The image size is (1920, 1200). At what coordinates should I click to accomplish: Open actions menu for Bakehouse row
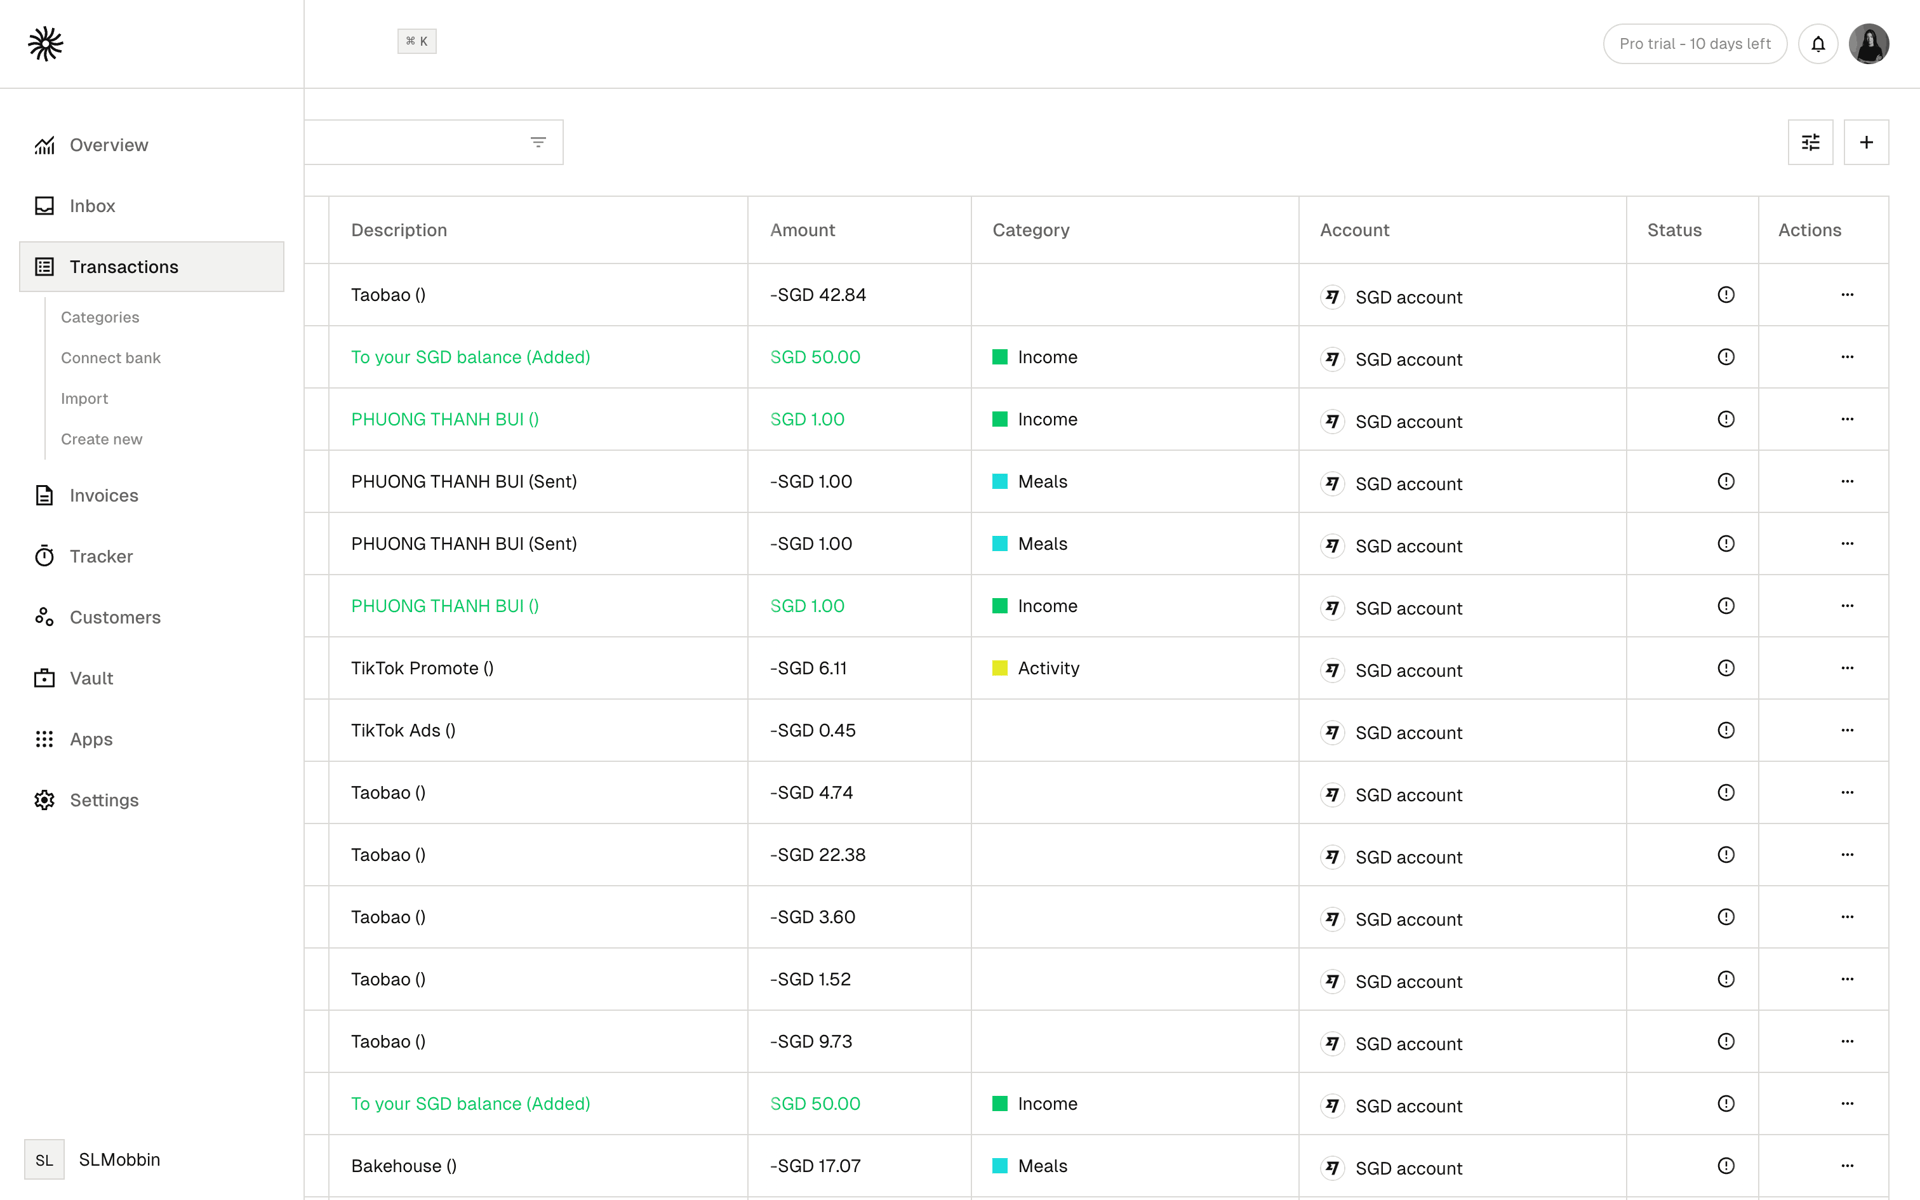[1847, 1166]
